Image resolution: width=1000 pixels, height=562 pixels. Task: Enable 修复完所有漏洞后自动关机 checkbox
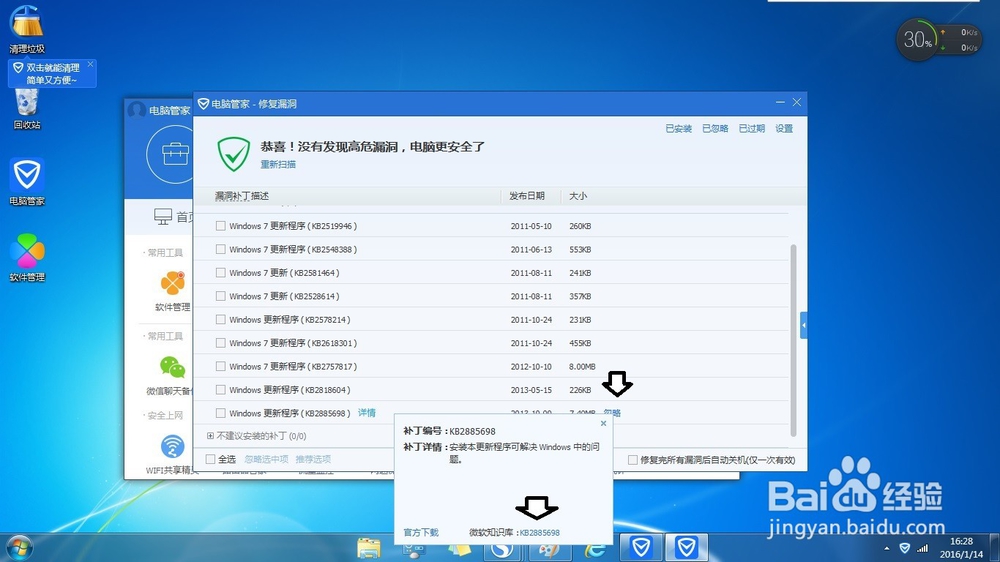(x=632, y=460)
